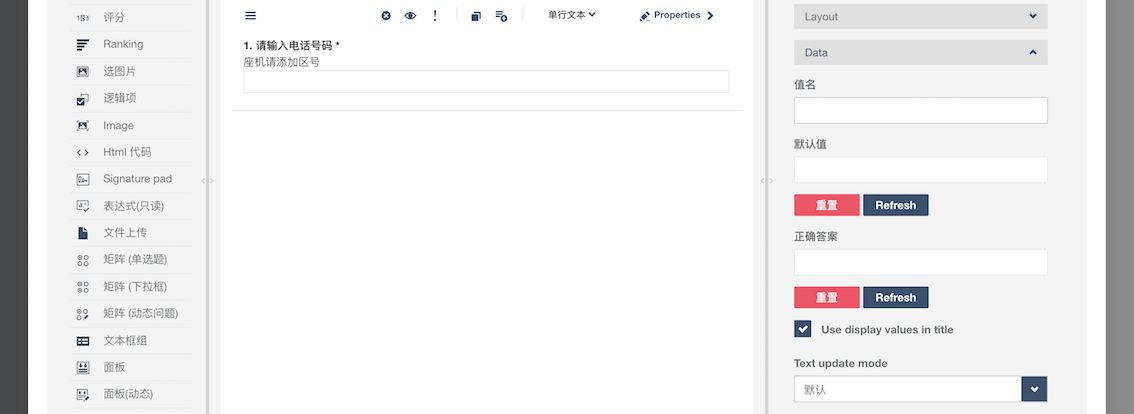The width and height of the screenshot is (1134, 414).
Task: Add a 矩阵 (动态问题) dynamic matrix
Action: [132, 313]
